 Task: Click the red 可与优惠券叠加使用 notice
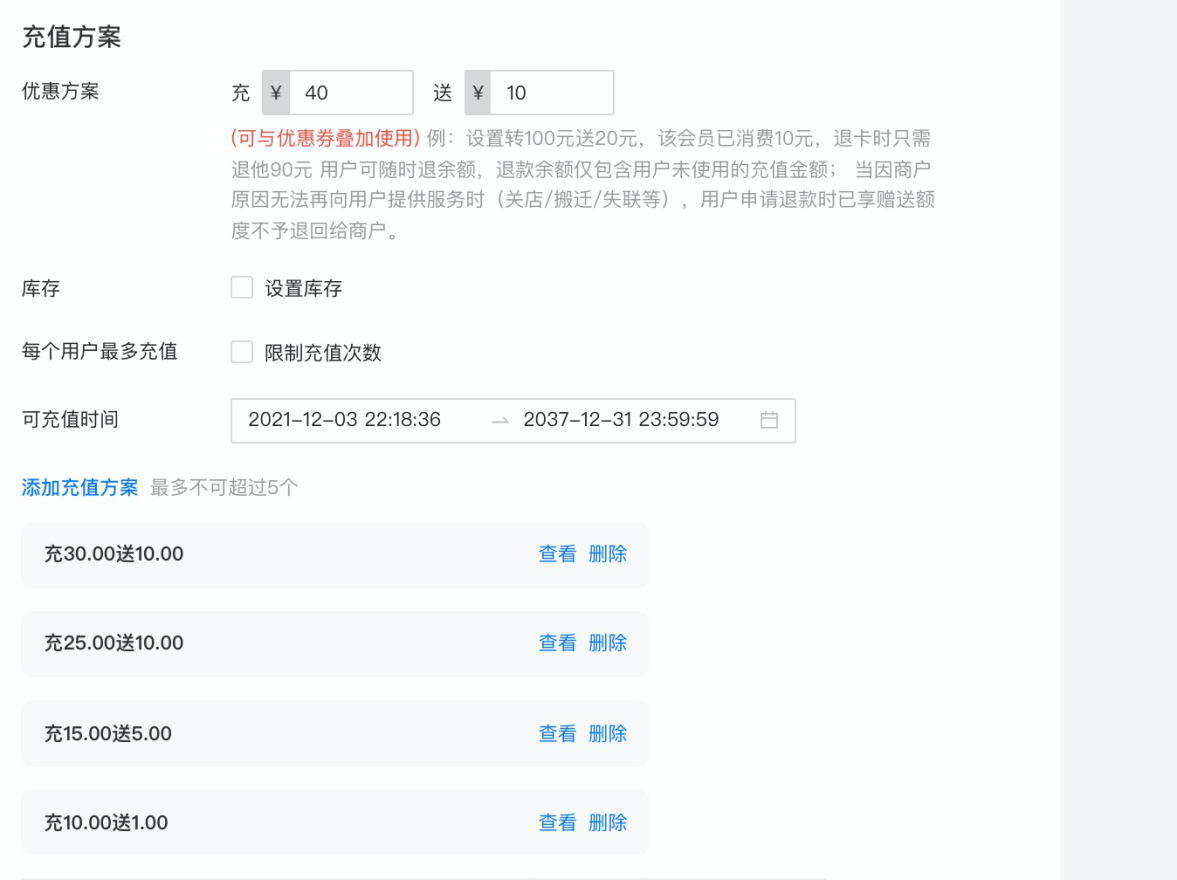point(325,138)
